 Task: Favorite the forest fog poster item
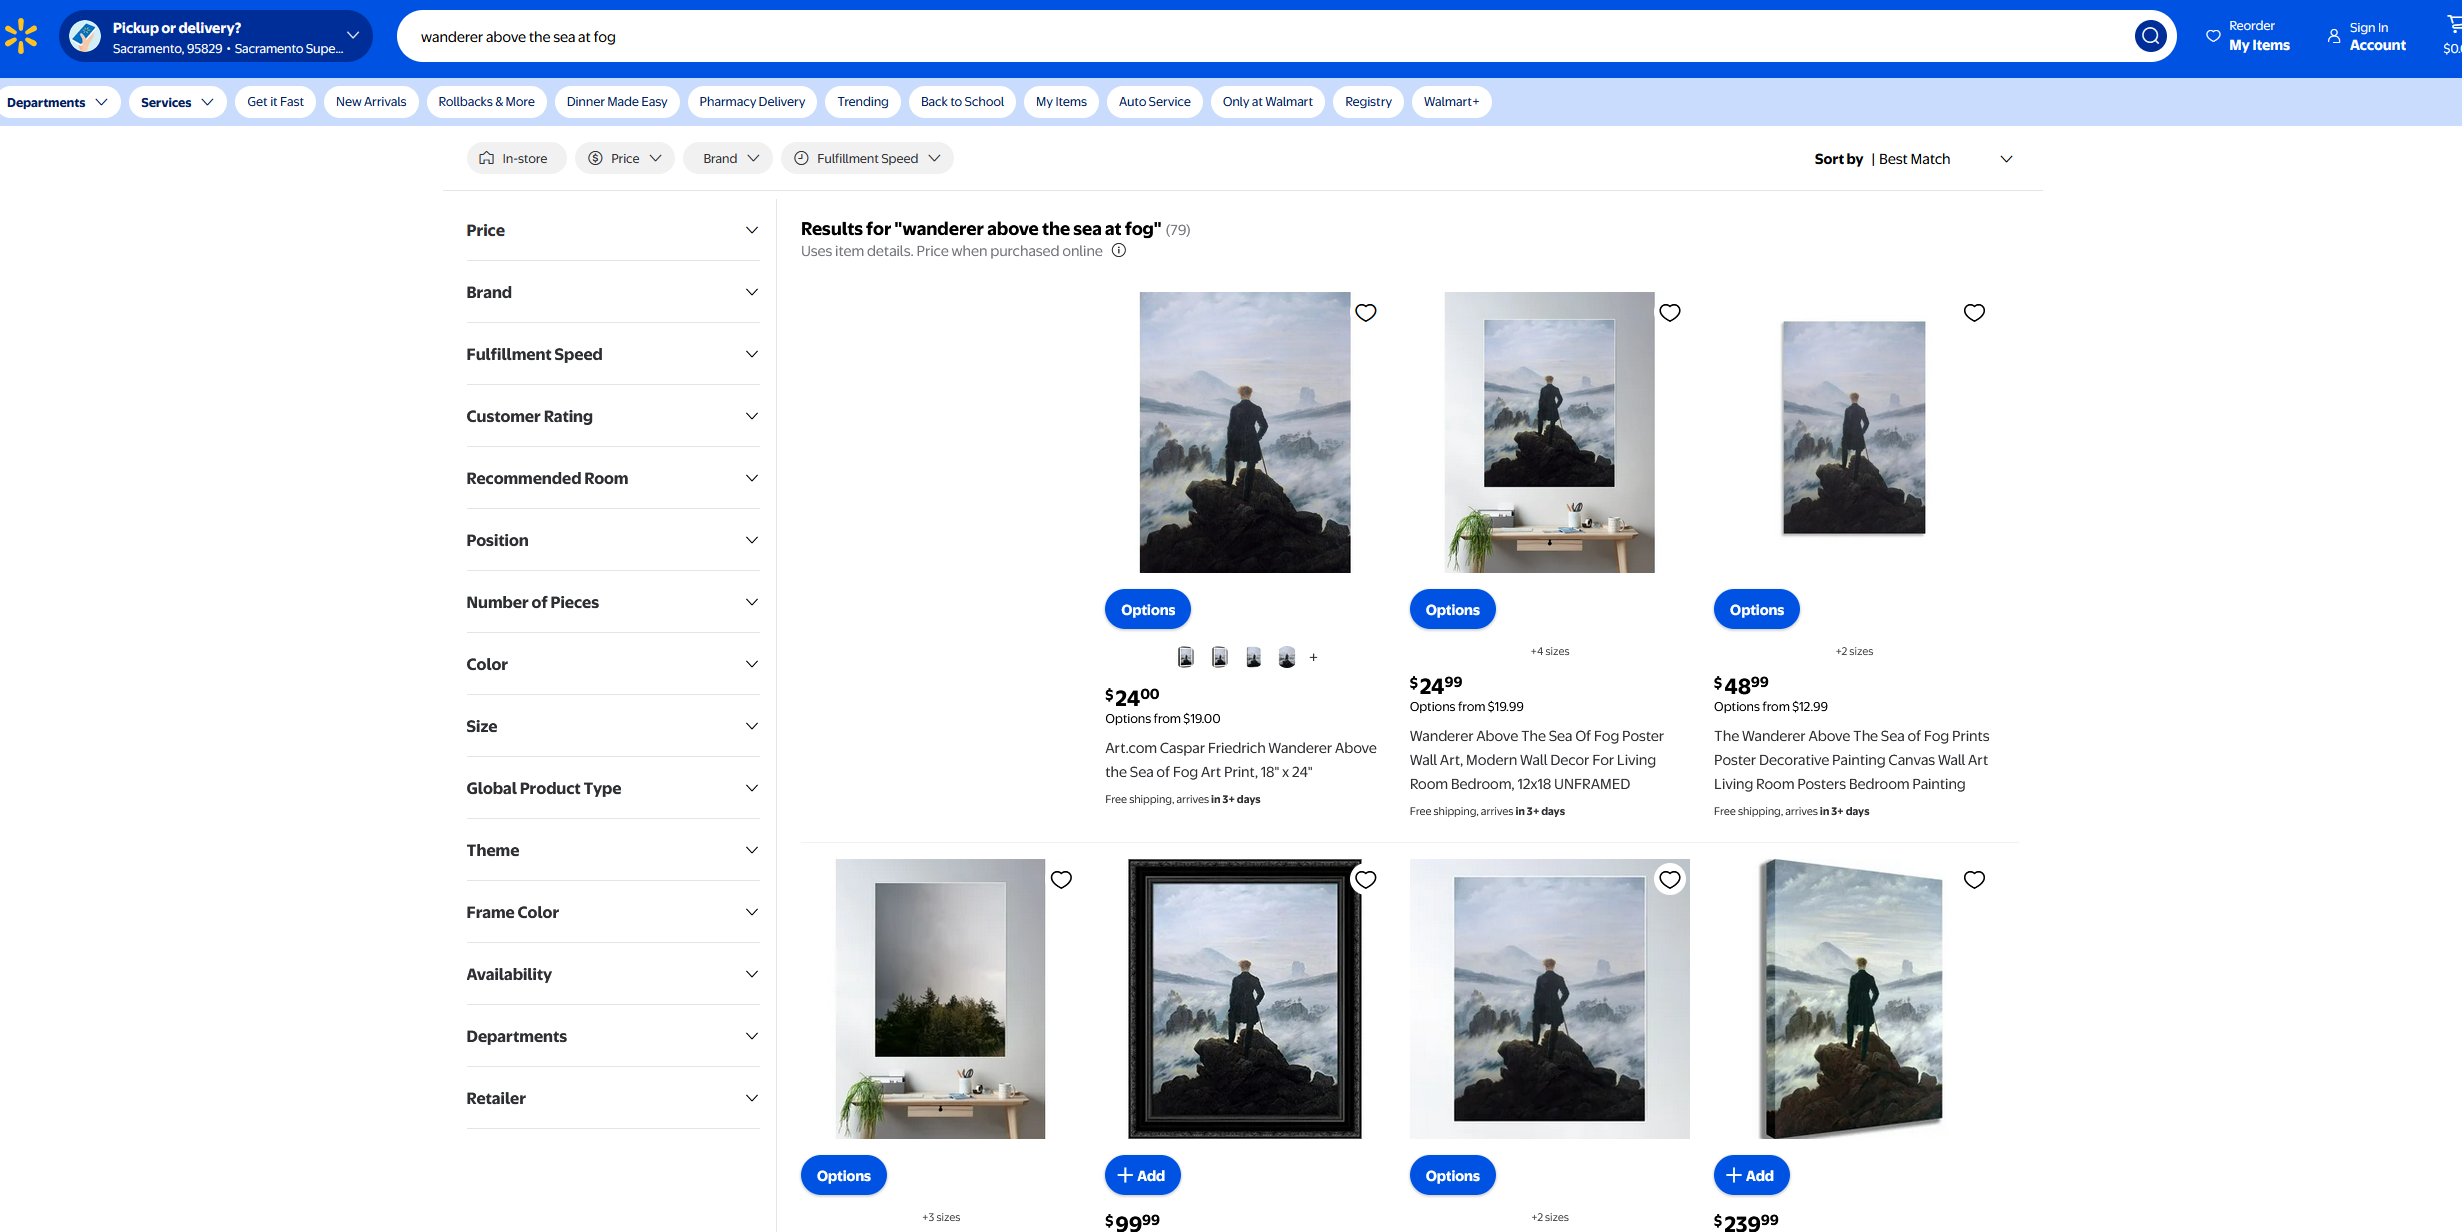(1061, 880)
